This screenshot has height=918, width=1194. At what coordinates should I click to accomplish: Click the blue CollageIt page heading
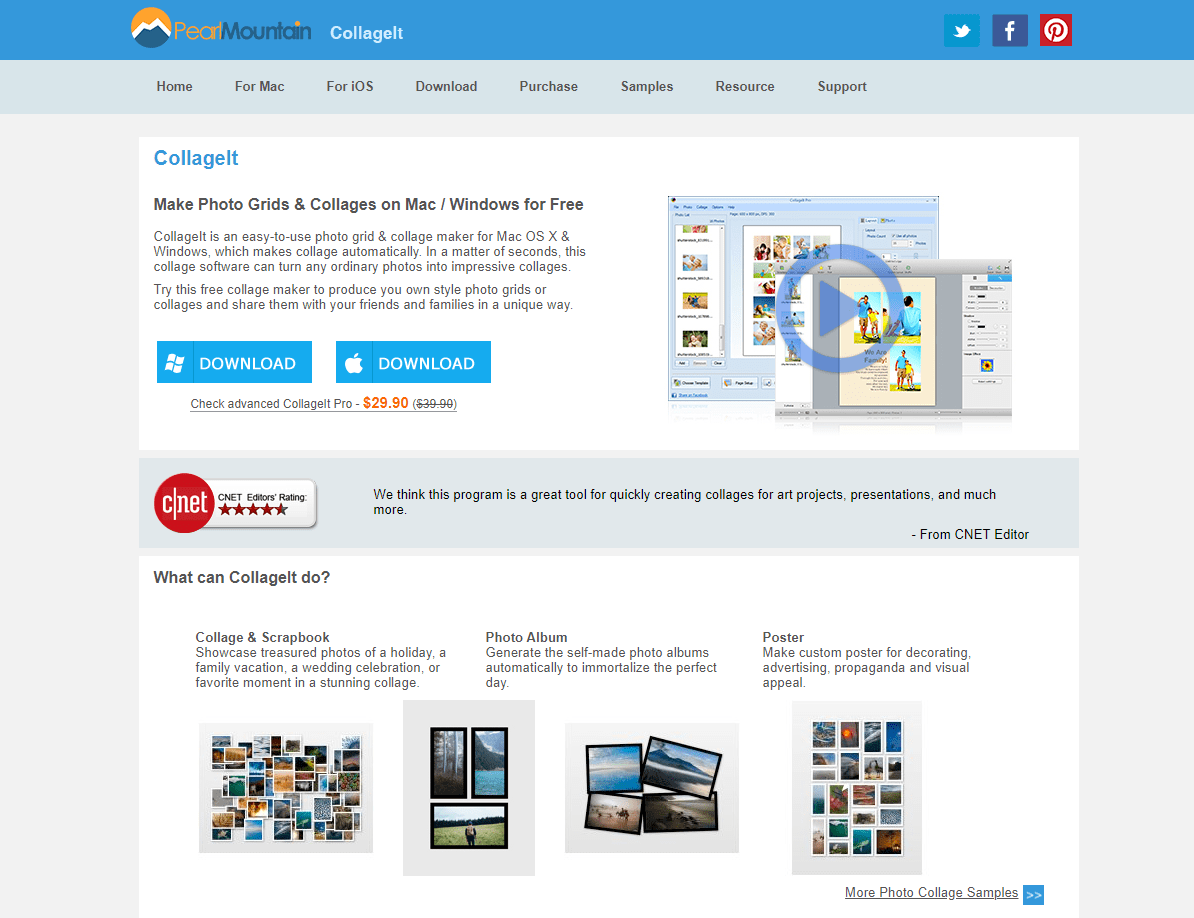click(196, 158)
